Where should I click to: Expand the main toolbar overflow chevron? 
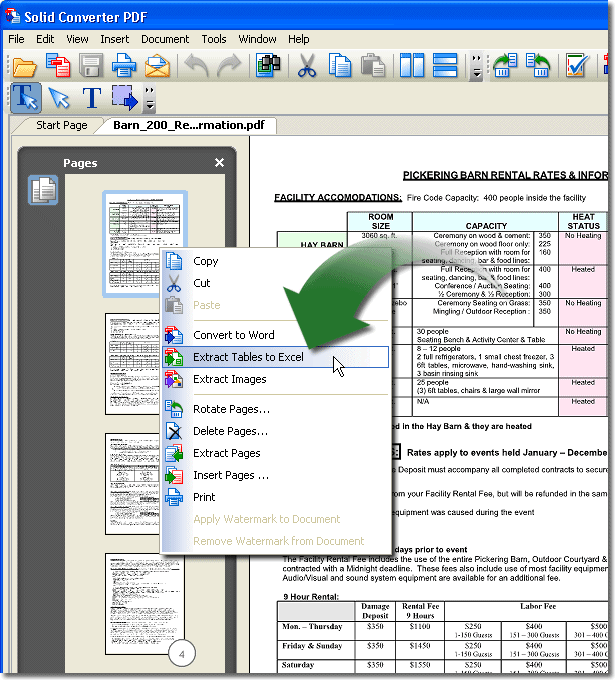click(477, 68)
